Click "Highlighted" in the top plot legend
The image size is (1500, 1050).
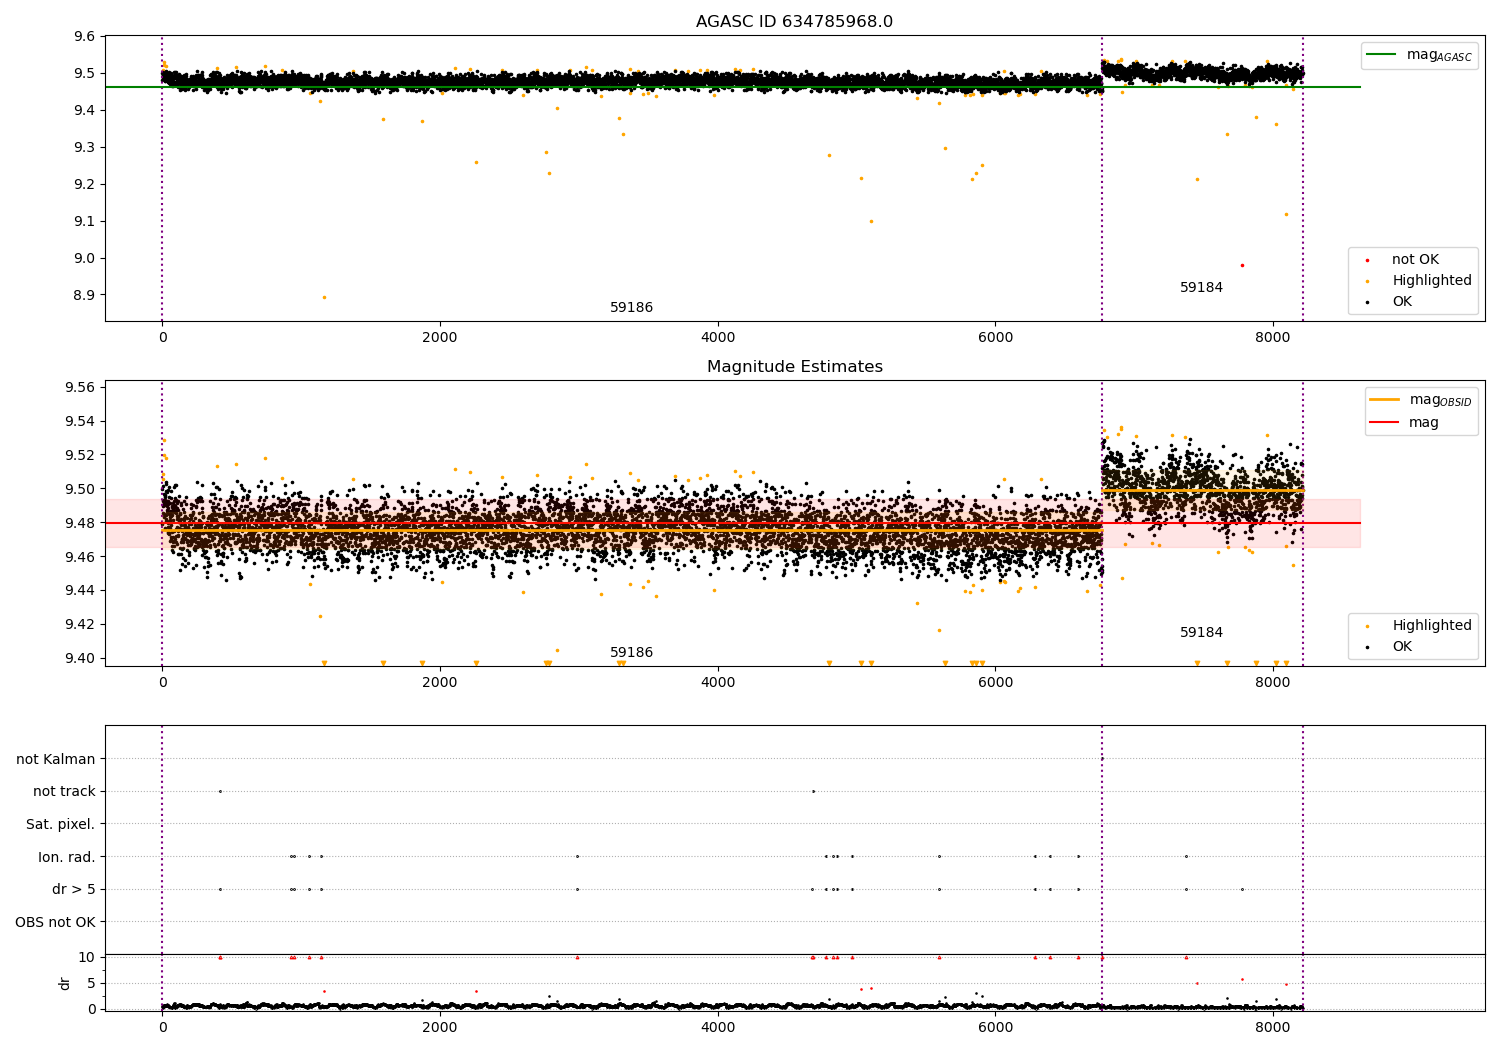pyautogui.click(x=1432, y=281)
